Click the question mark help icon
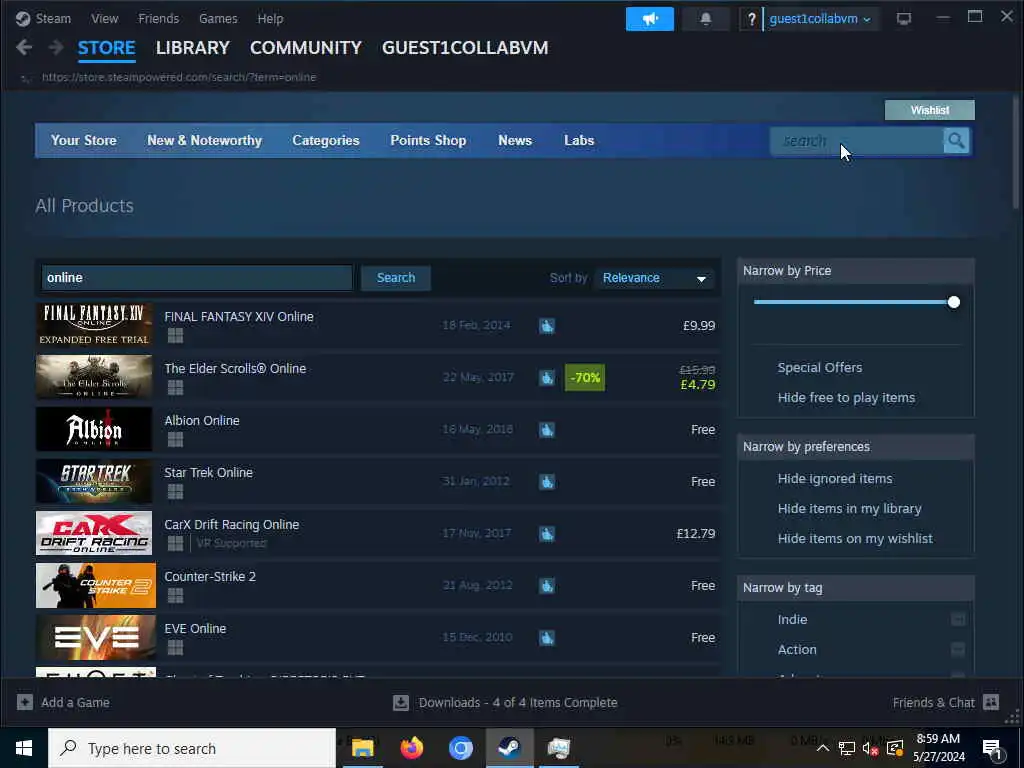The width and height of the screenshot is (1024, 768). pyautogui.click(x=751, y=19)
